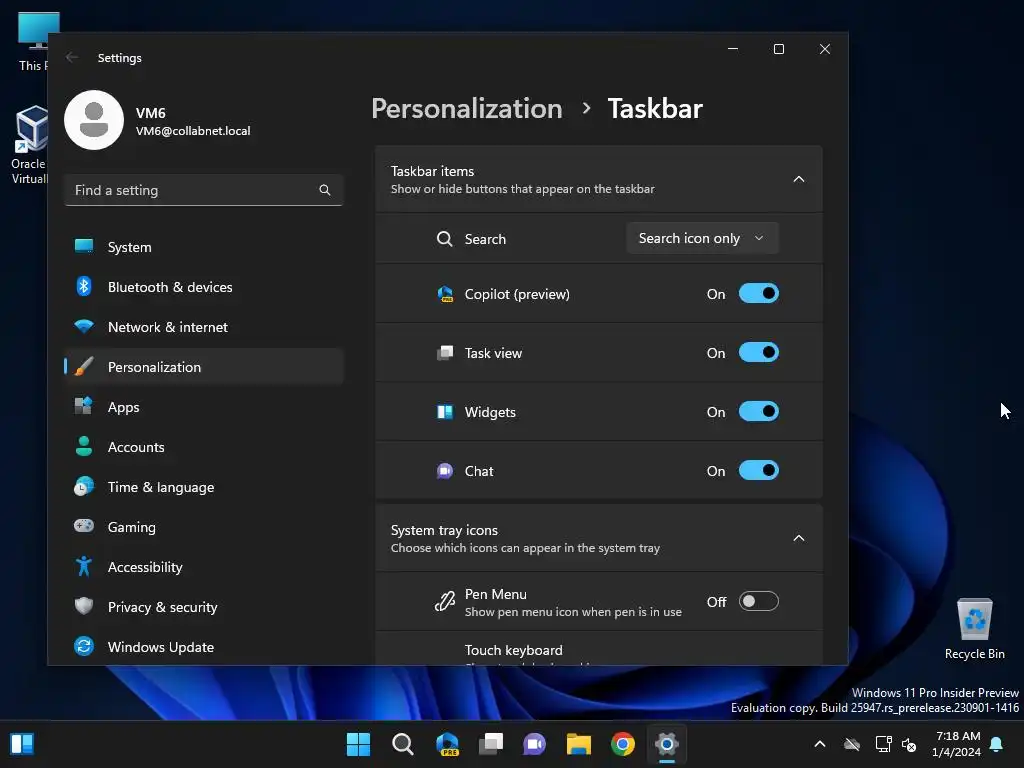This screenshot has width=1024, height=768.
Task: Select the Recycle Bin desktop icon
Action: pos(974,629)
